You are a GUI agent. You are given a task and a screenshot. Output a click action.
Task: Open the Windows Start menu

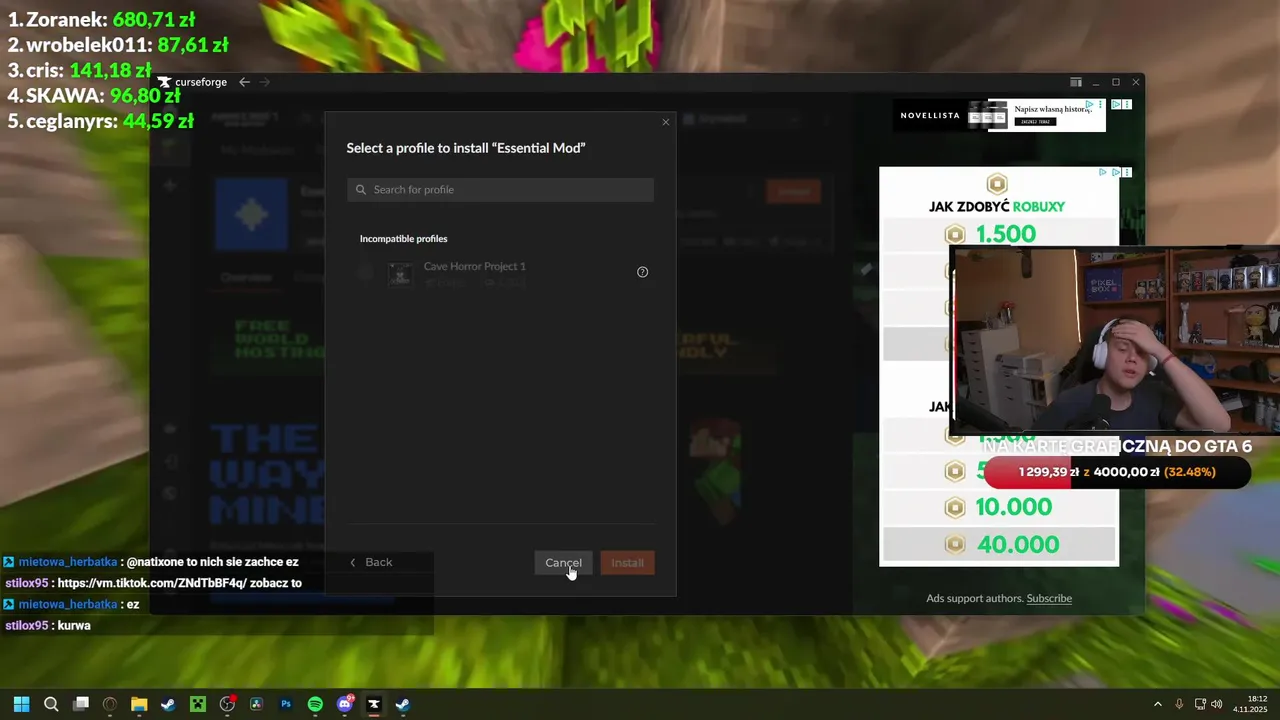21,704
